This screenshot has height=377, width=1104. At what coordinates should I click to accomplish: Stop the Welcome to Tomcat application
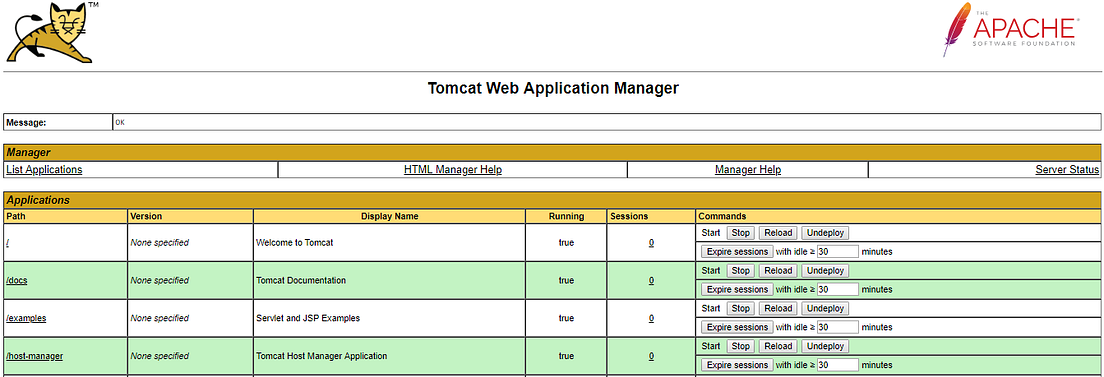coord(740,233)
